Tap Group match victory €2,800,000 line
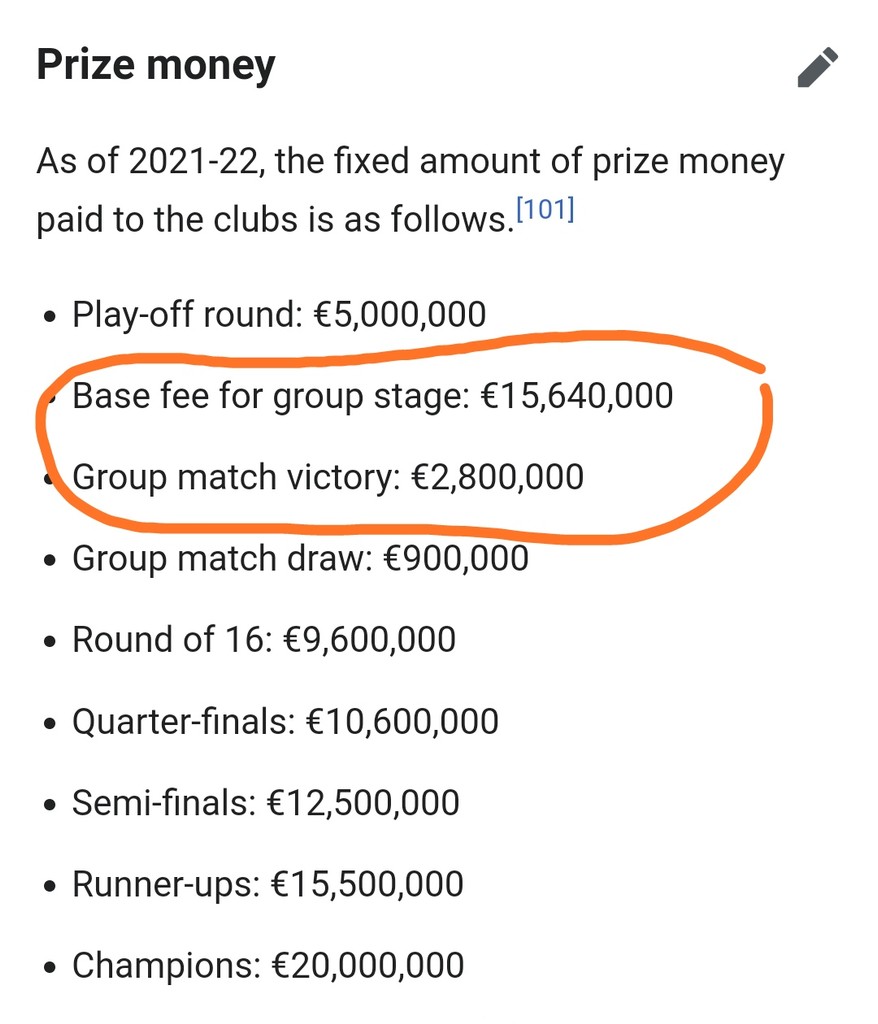This screenshot has height=1024, width=878. pos(328,477)
